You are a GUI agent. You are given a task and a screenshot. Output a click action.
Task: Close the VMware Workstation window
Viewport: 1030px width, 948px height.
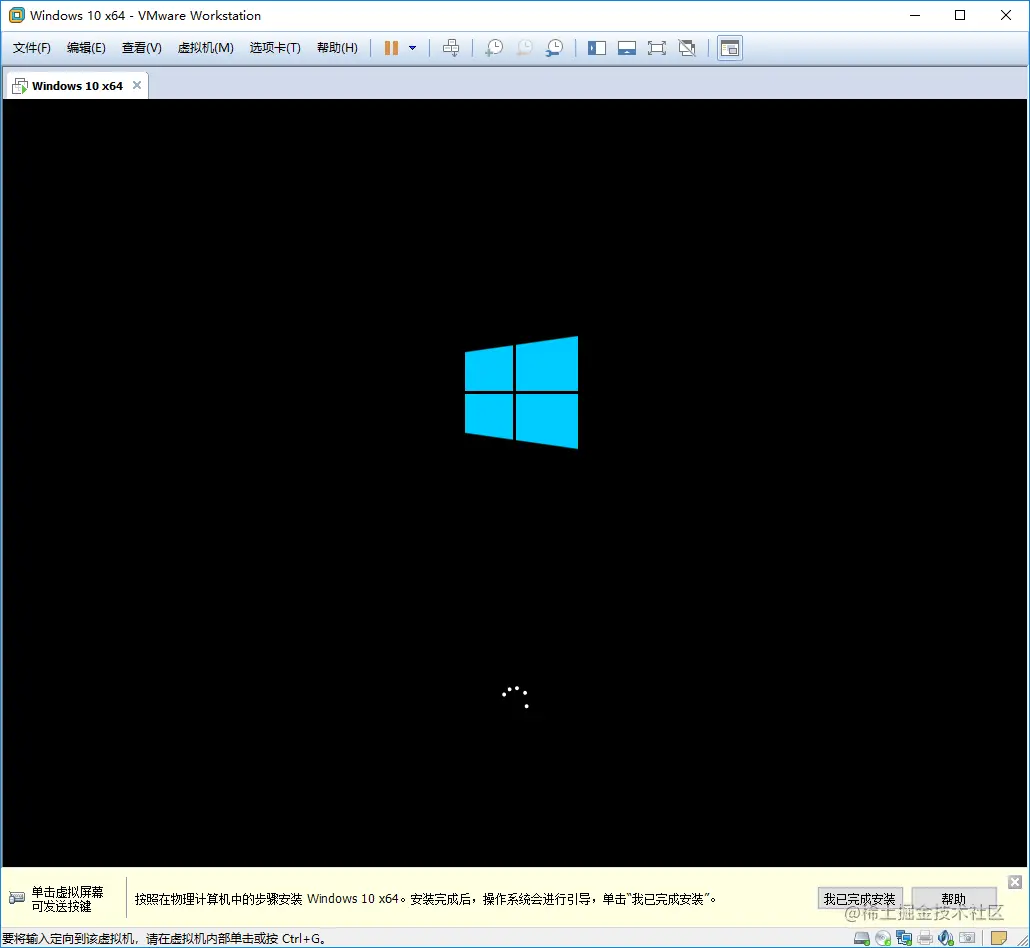1006,15
